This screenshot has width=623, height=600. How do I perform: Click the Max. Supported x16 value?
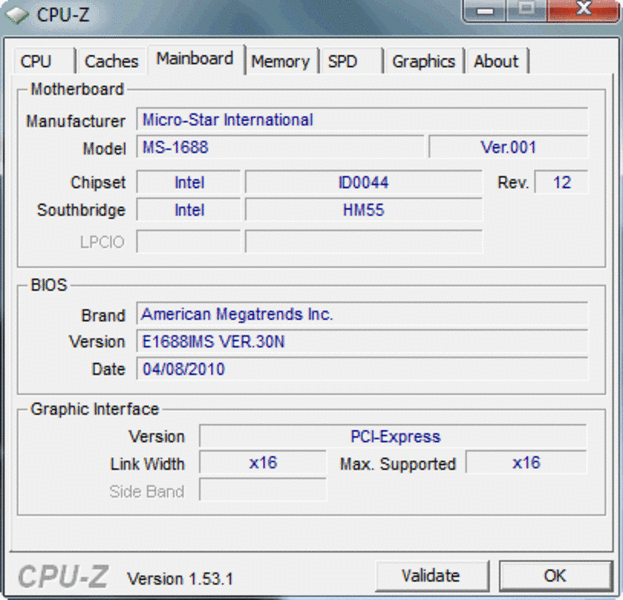[x=526, y=462]
